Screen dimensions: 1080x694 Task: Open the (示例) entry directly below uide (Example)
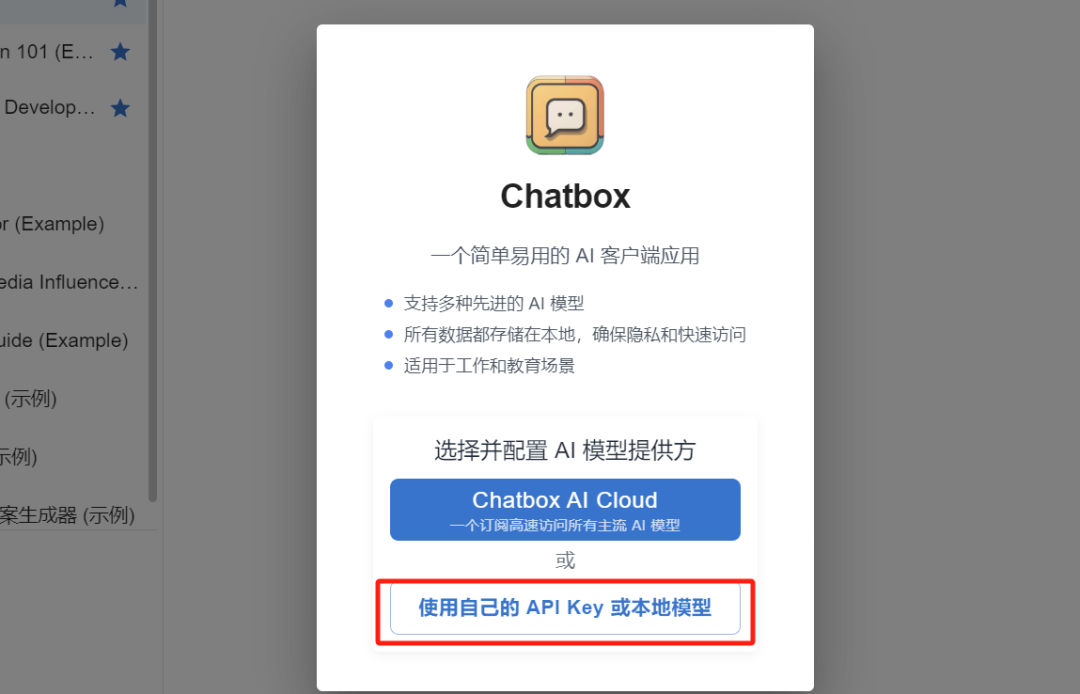tap(30, 398)
